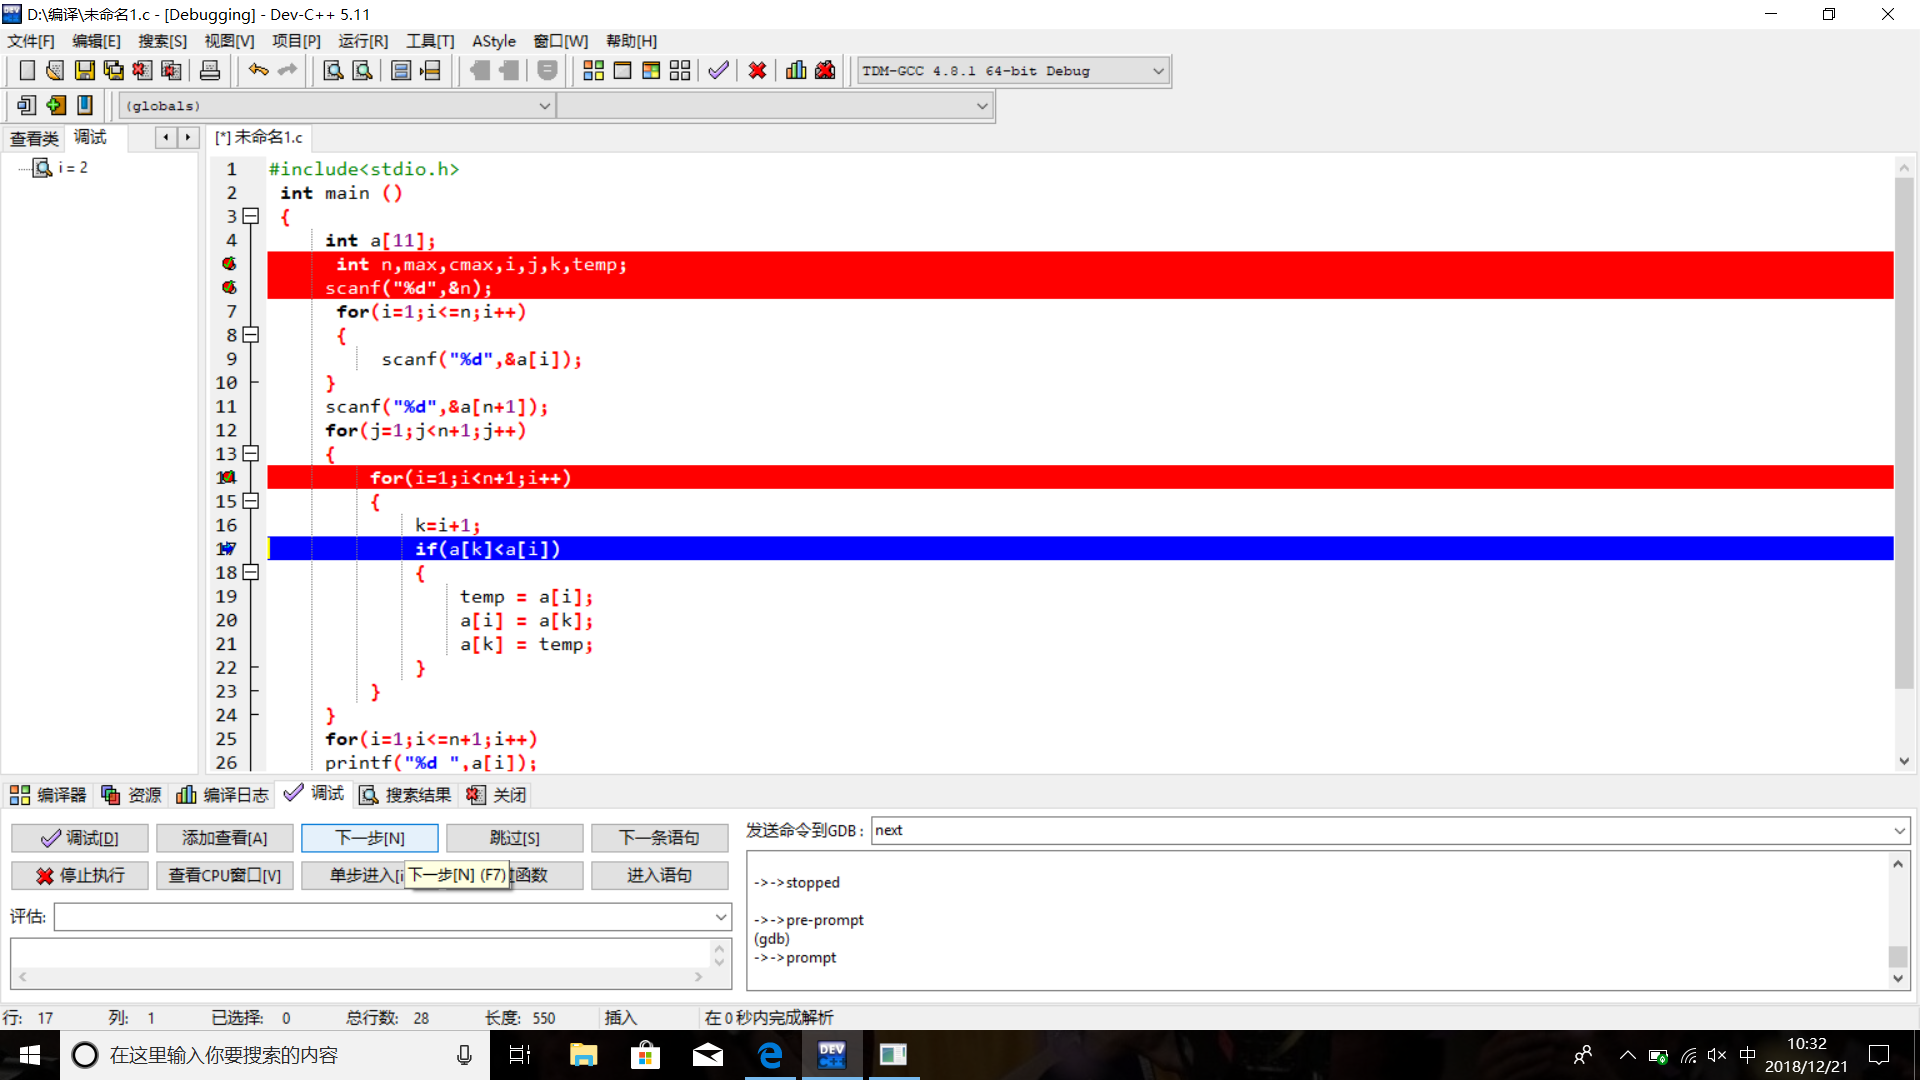Save the current file
The height and width of the screenshot is (1080, 1920).
coord(85,71)
